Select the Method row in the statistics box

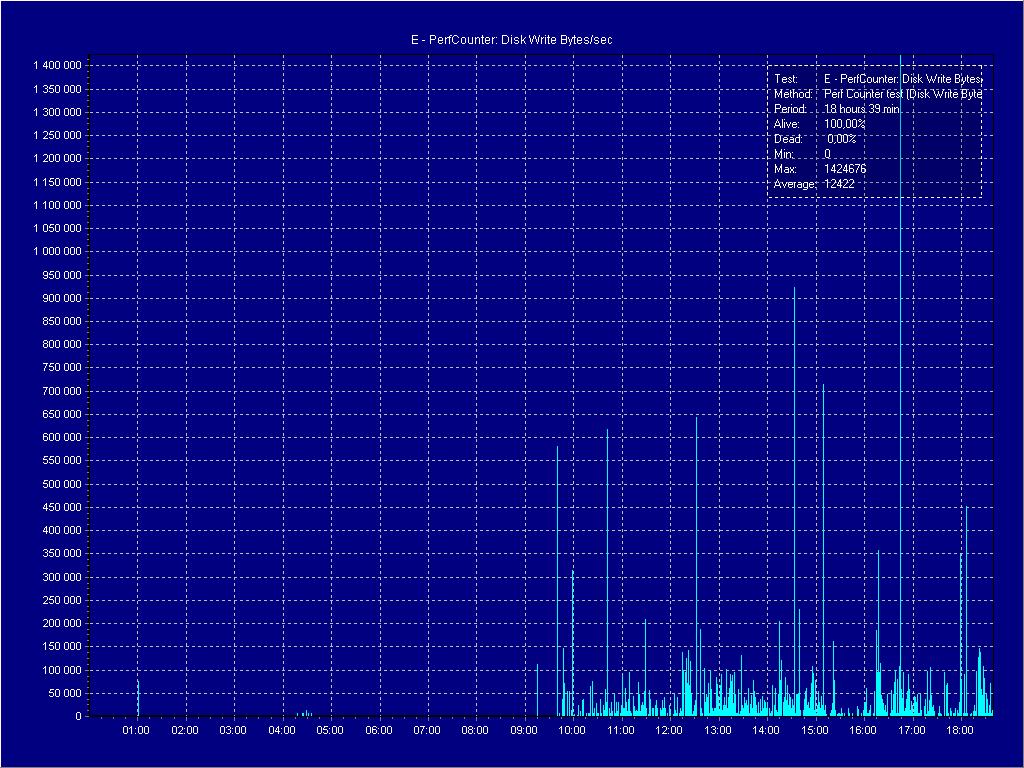(877, 93)
